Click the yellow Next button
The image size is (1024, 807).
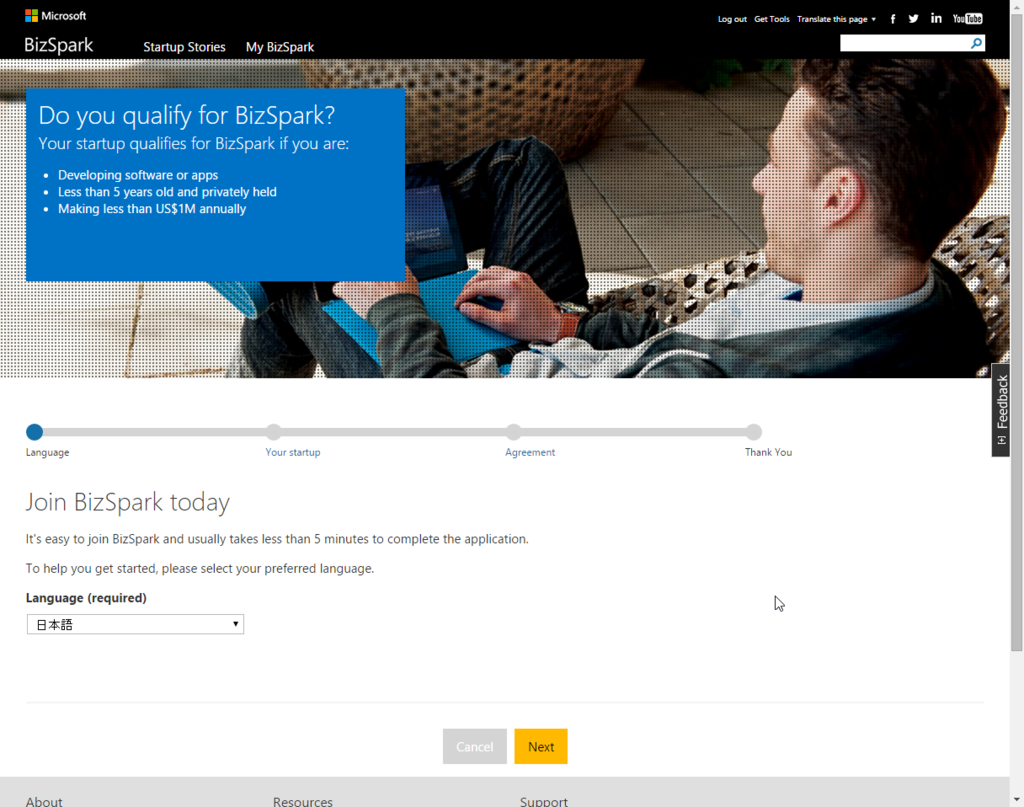tap(541, 746)
